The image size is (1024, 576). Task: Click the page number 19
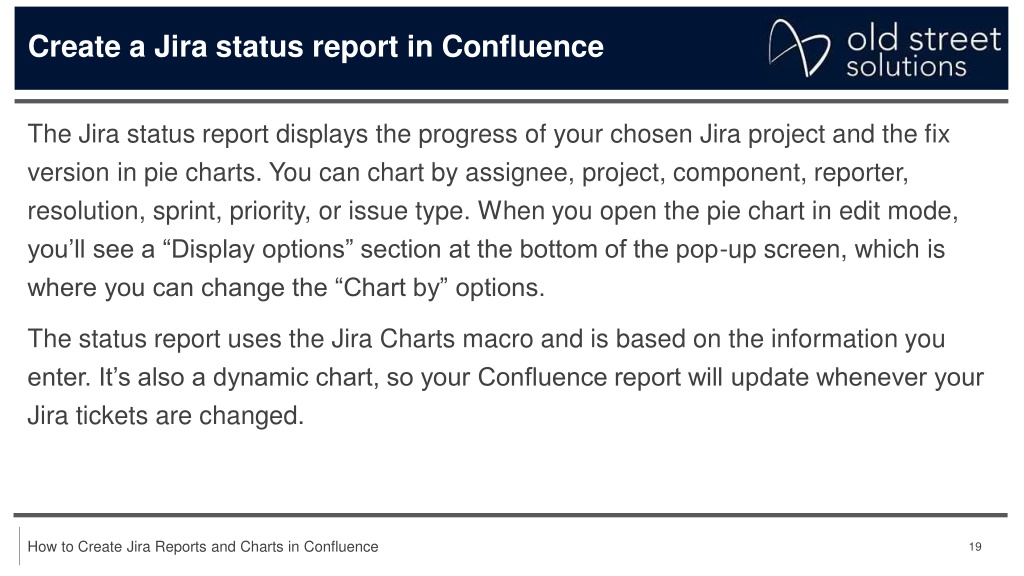click(975, 547)
